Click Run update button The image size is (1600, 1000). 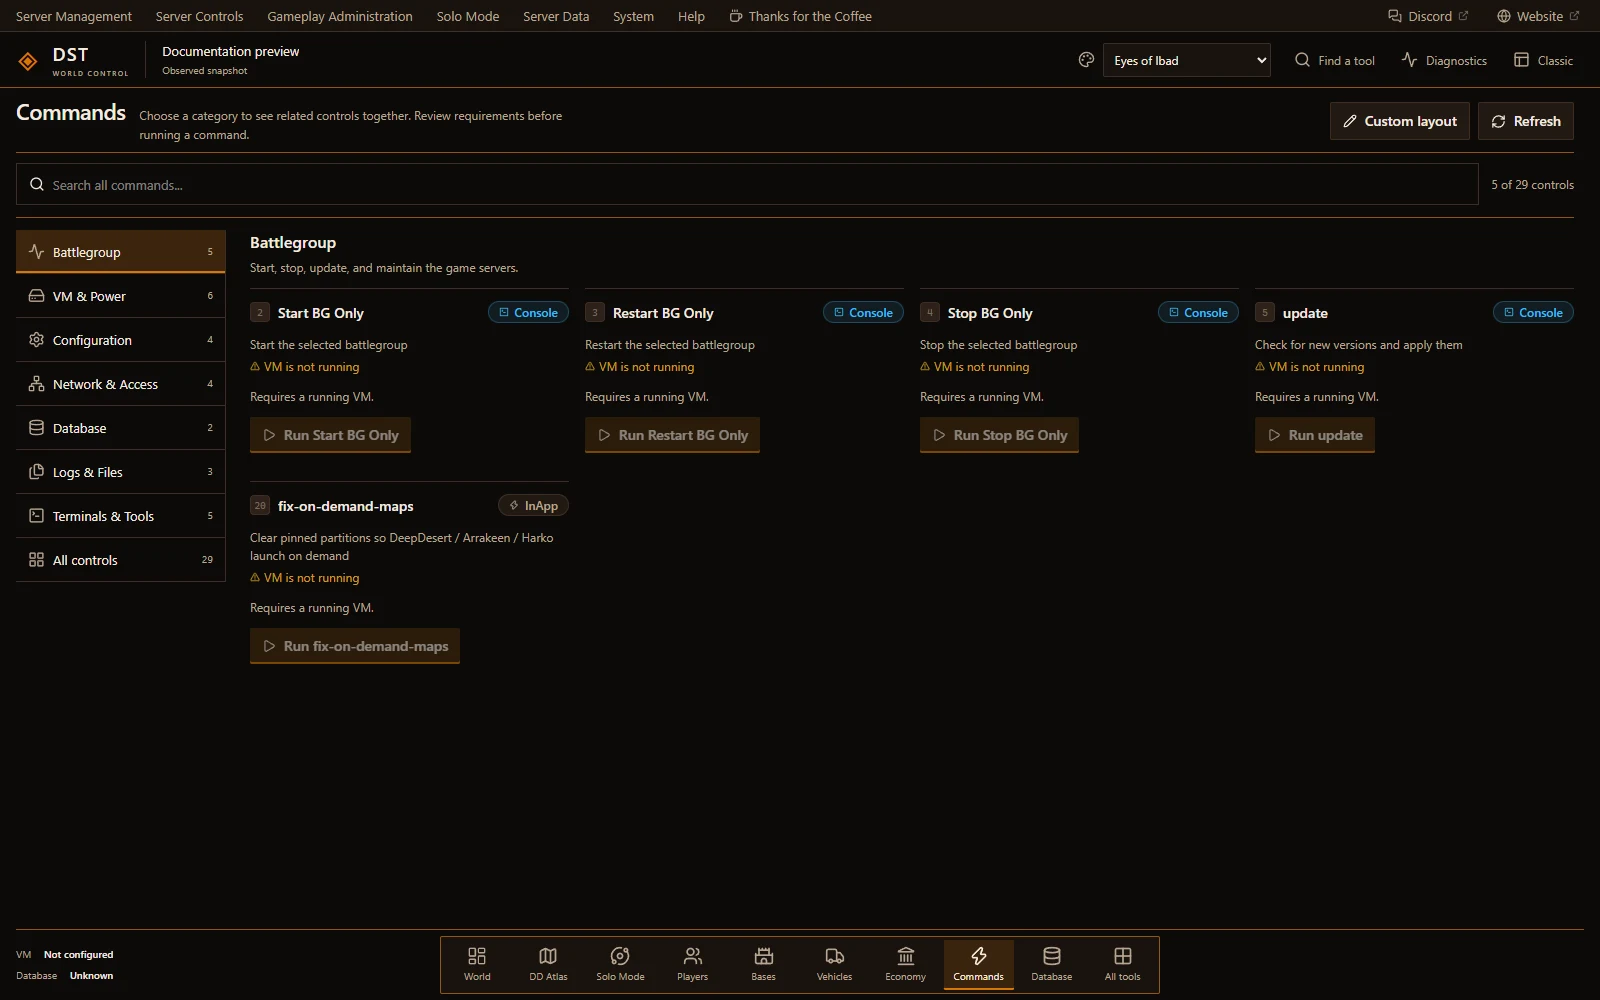point(1314,435)
